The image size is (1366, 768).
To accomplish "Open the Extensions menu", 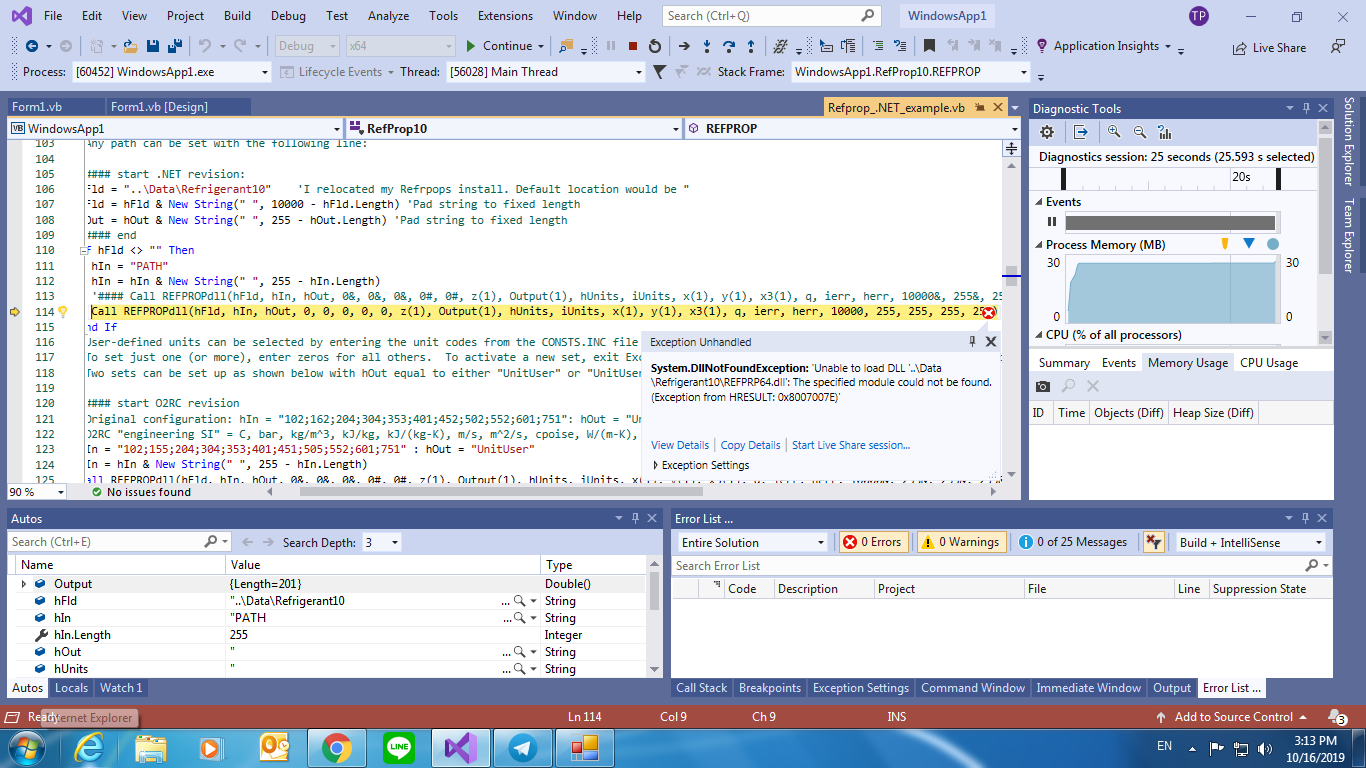I will (x=505, y=16).
